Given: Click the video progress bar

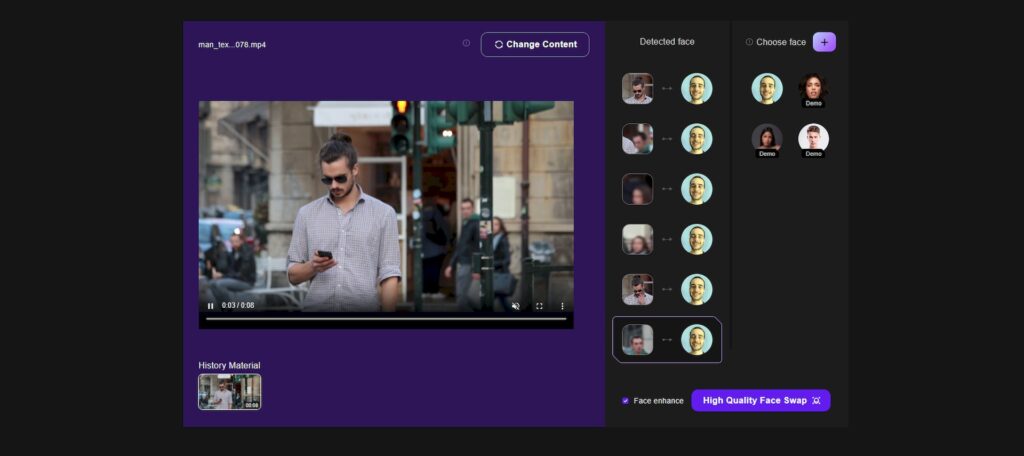Looking at the screenshot, I should (x=385, y=319).
